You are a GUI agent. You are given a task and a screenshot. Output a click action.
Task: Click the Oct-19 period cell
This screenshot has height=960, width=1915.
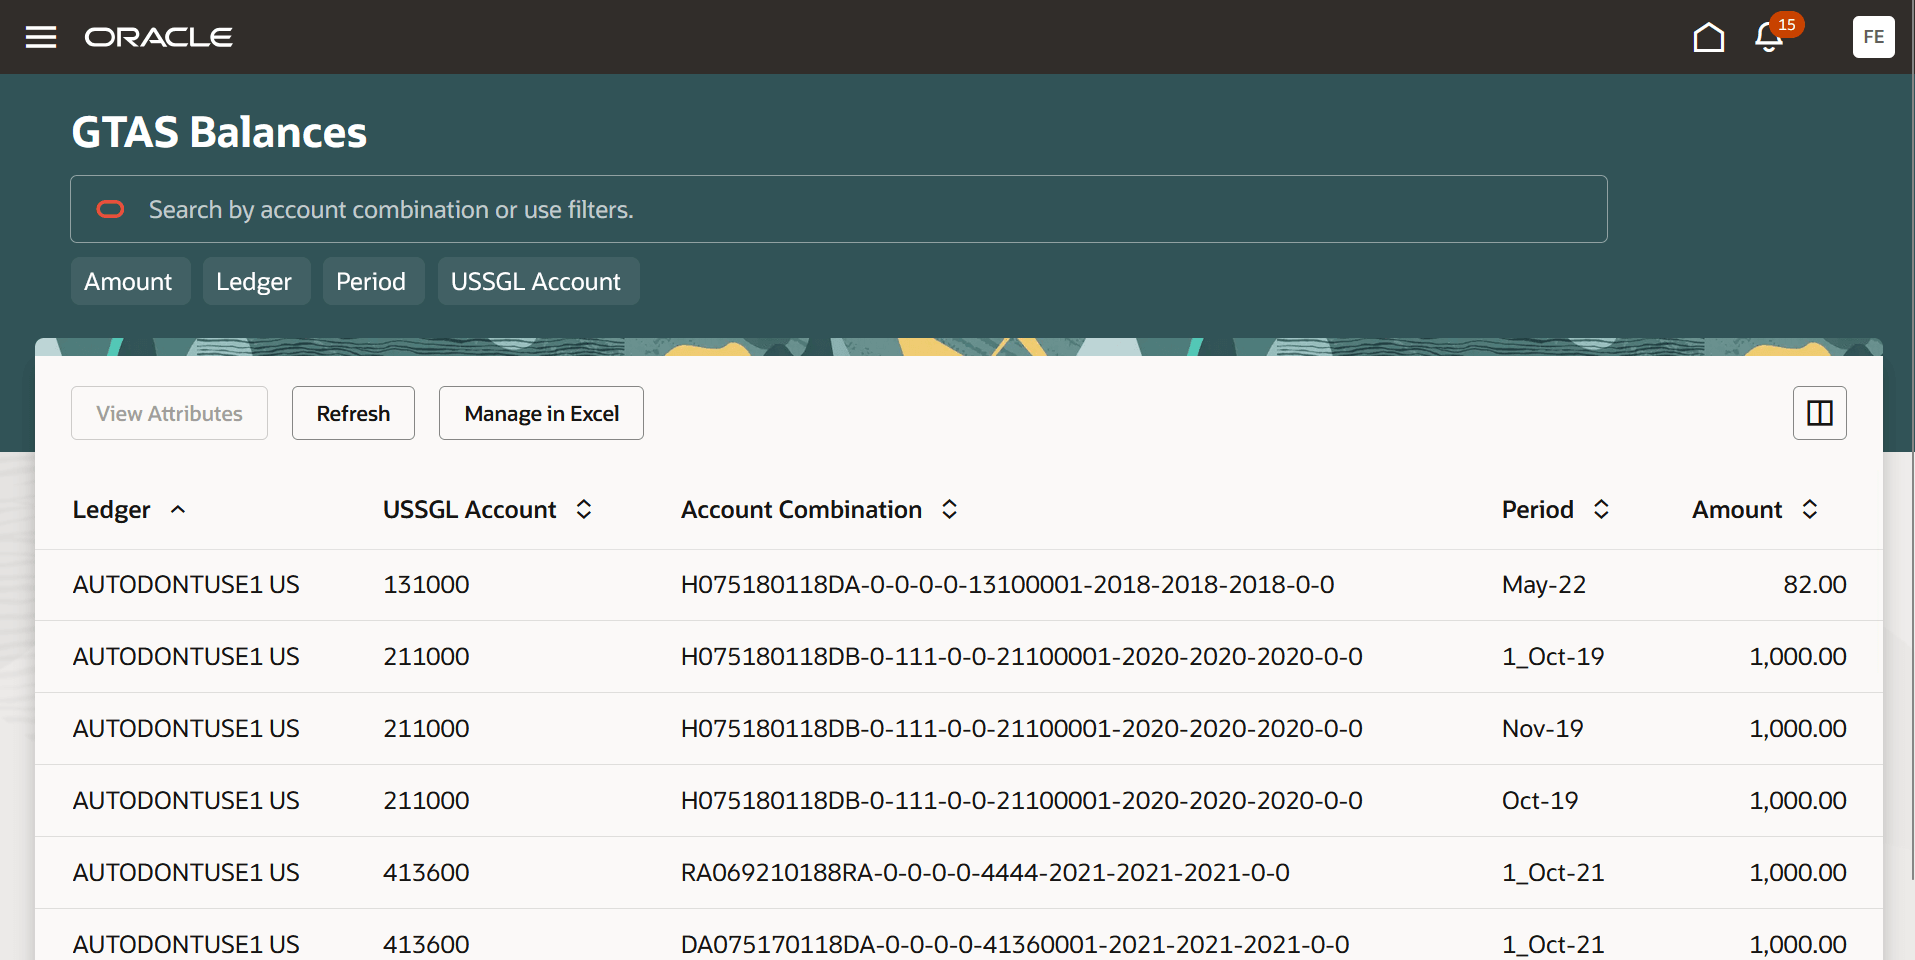(1540, 801)
